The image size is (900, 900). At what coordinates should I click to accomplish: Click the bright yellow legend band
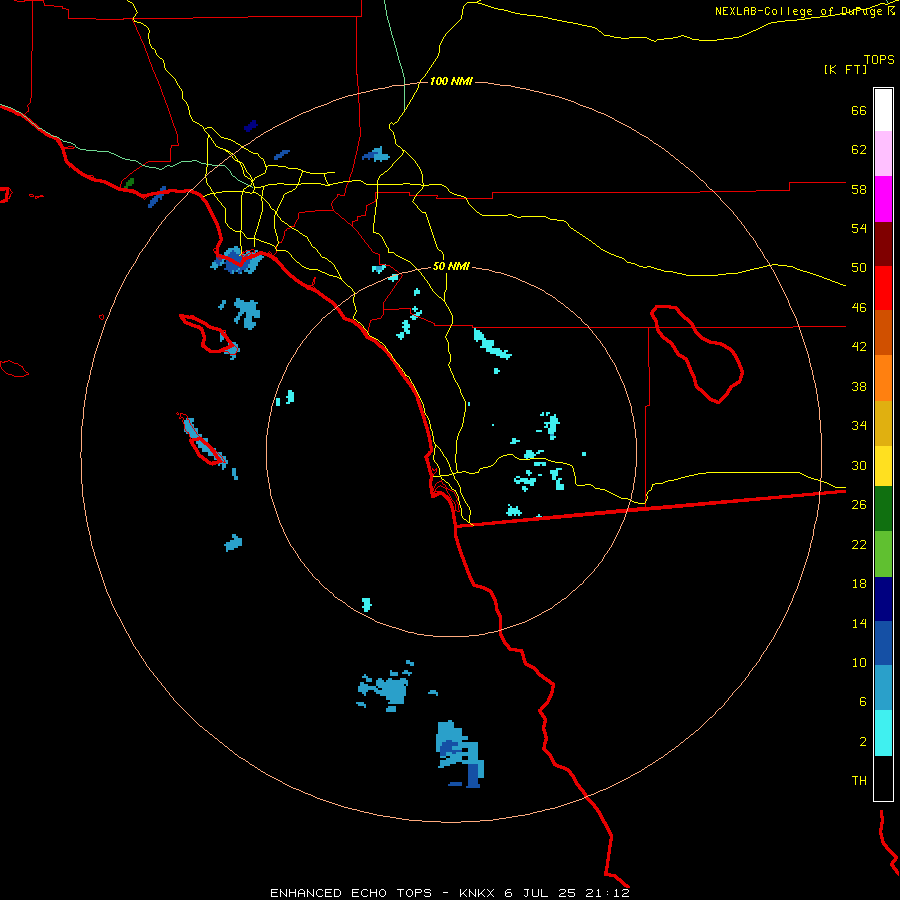[x=883, y=466]
